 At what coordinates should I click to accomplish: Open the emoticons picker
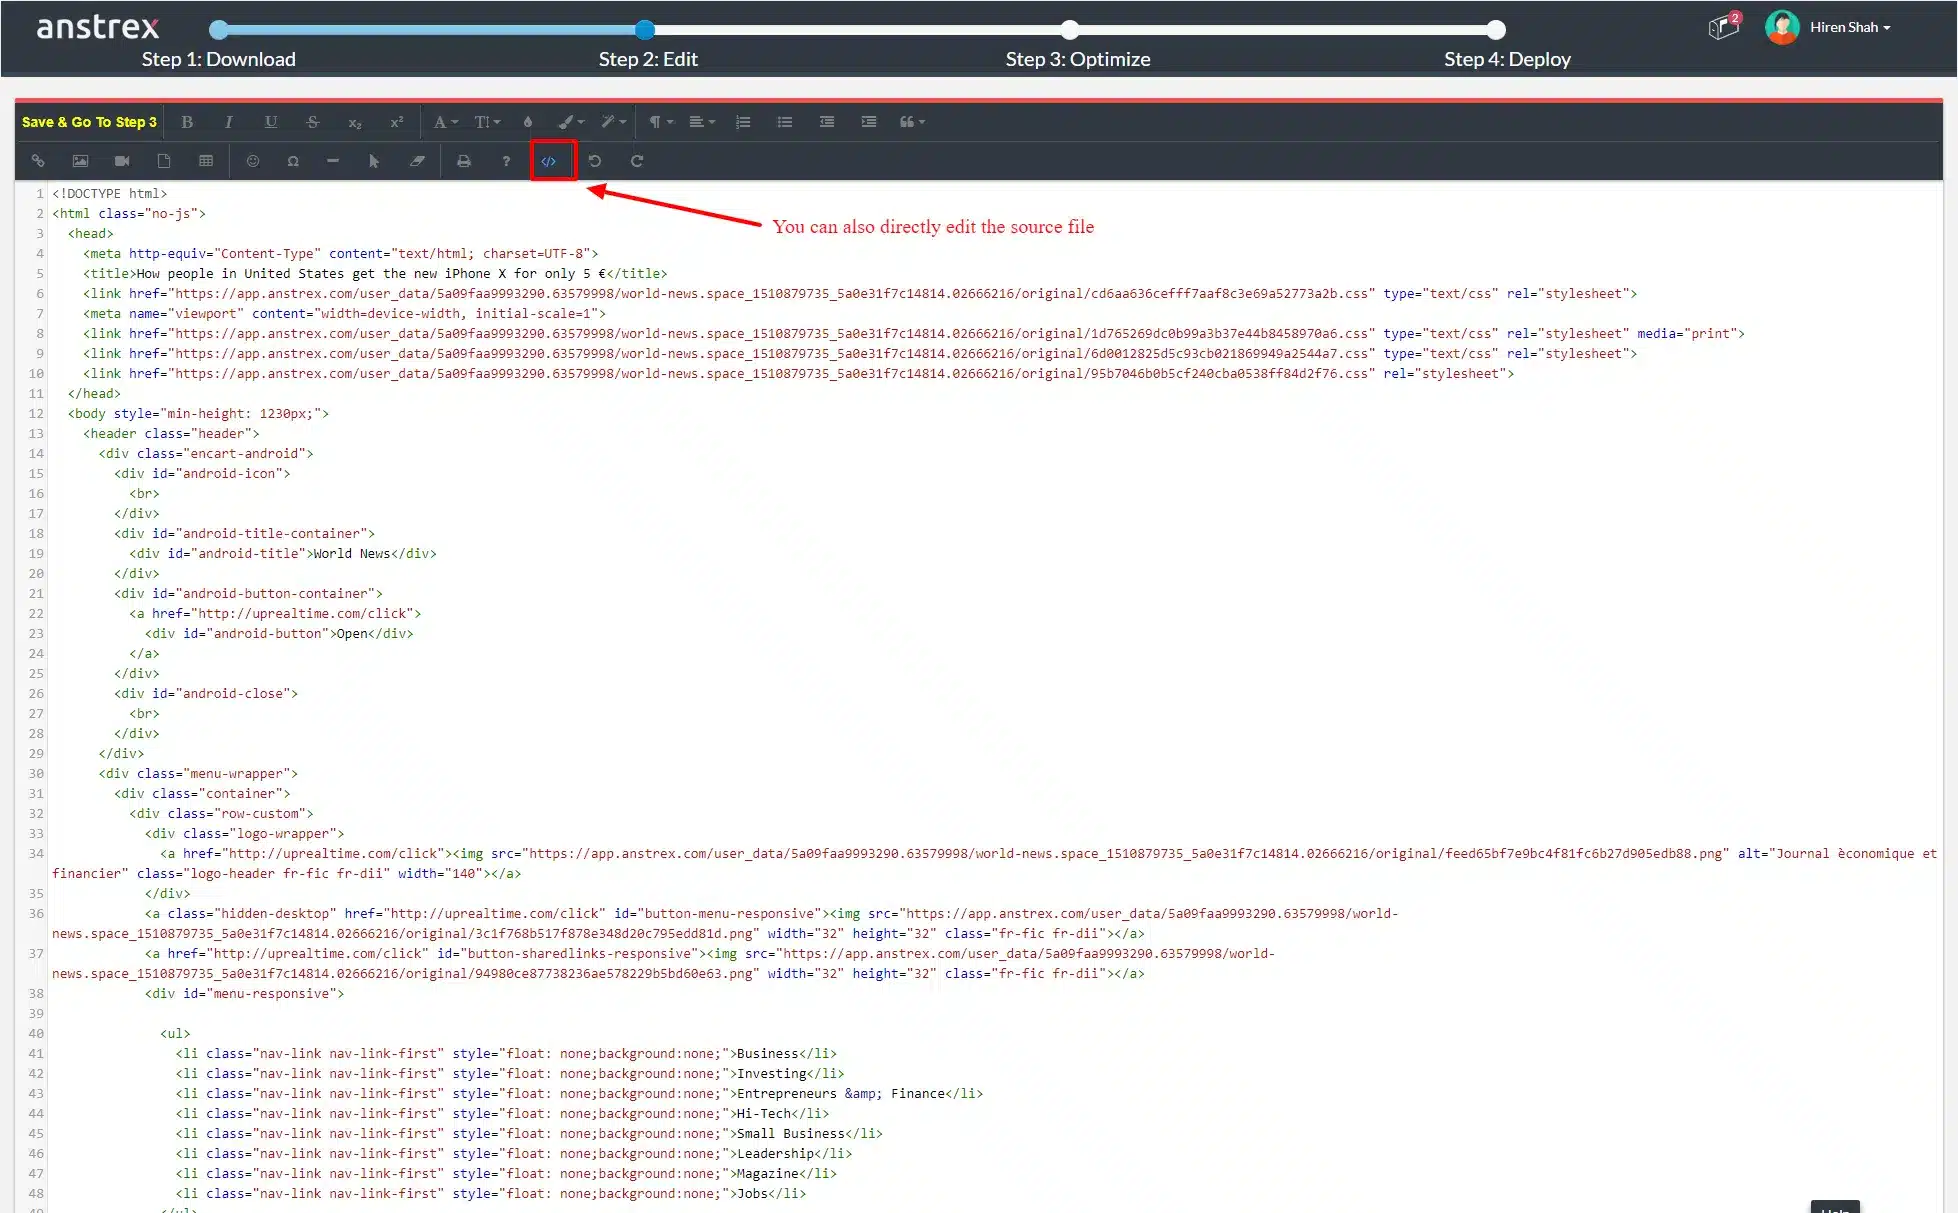click(253, 161)
